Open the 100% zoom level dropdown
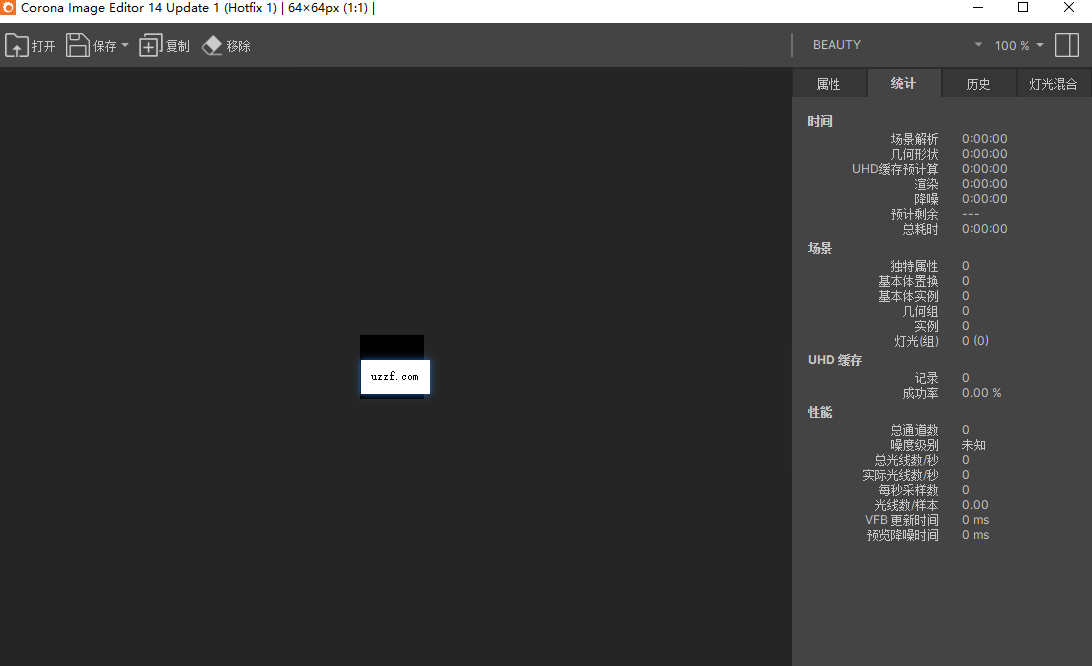 (1016, 44)
